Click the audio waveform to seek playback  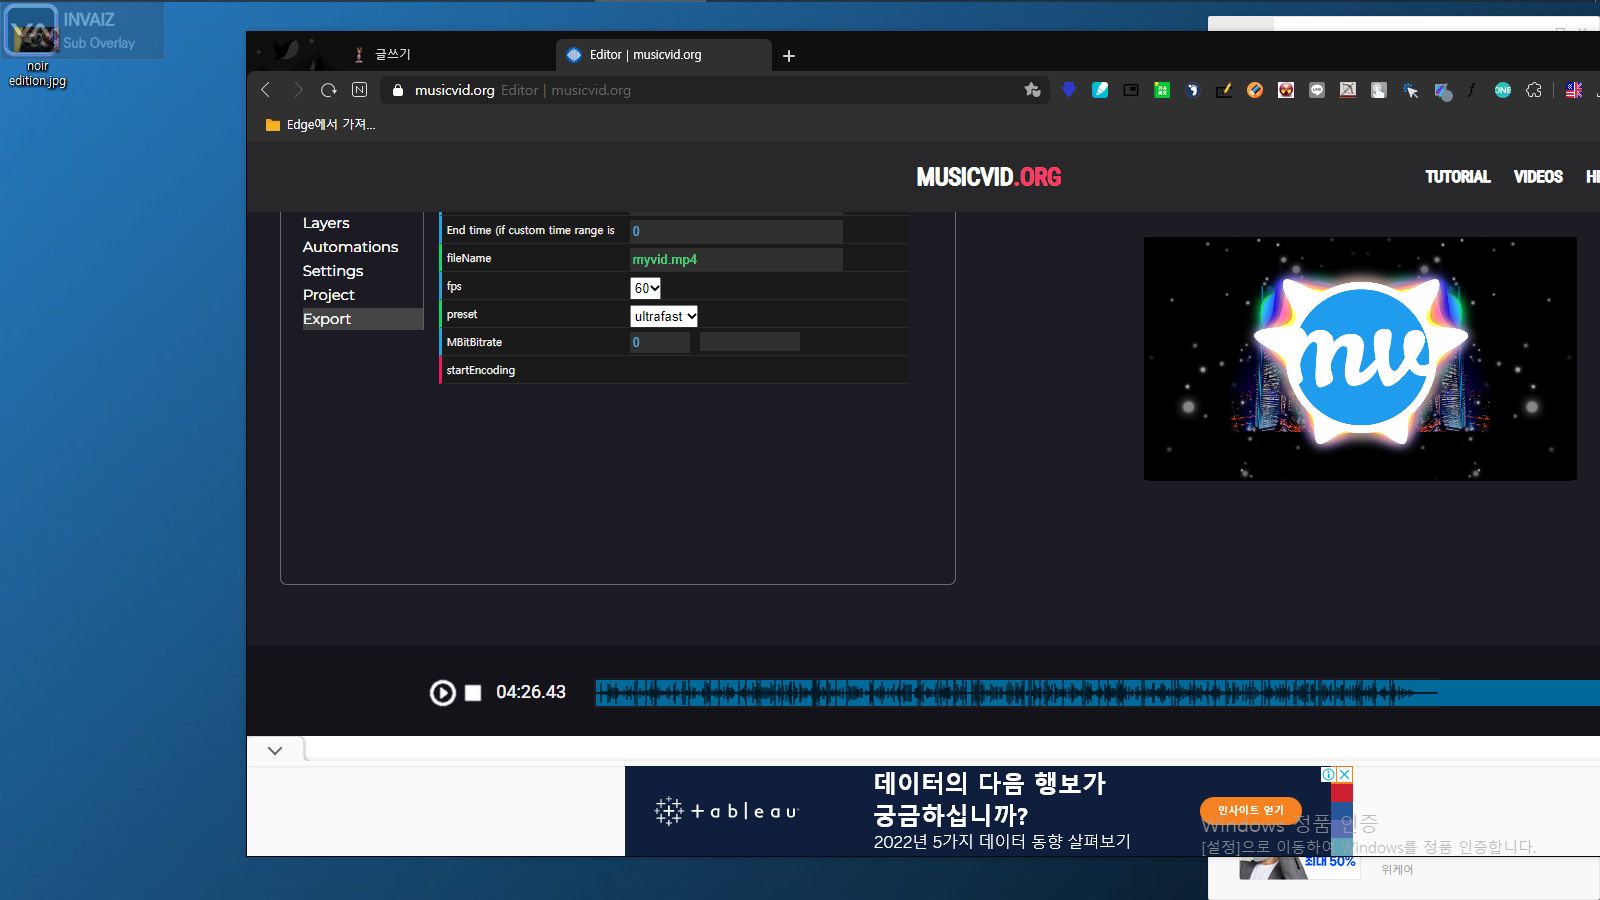pyautogui.click(x=1000, y=692)
